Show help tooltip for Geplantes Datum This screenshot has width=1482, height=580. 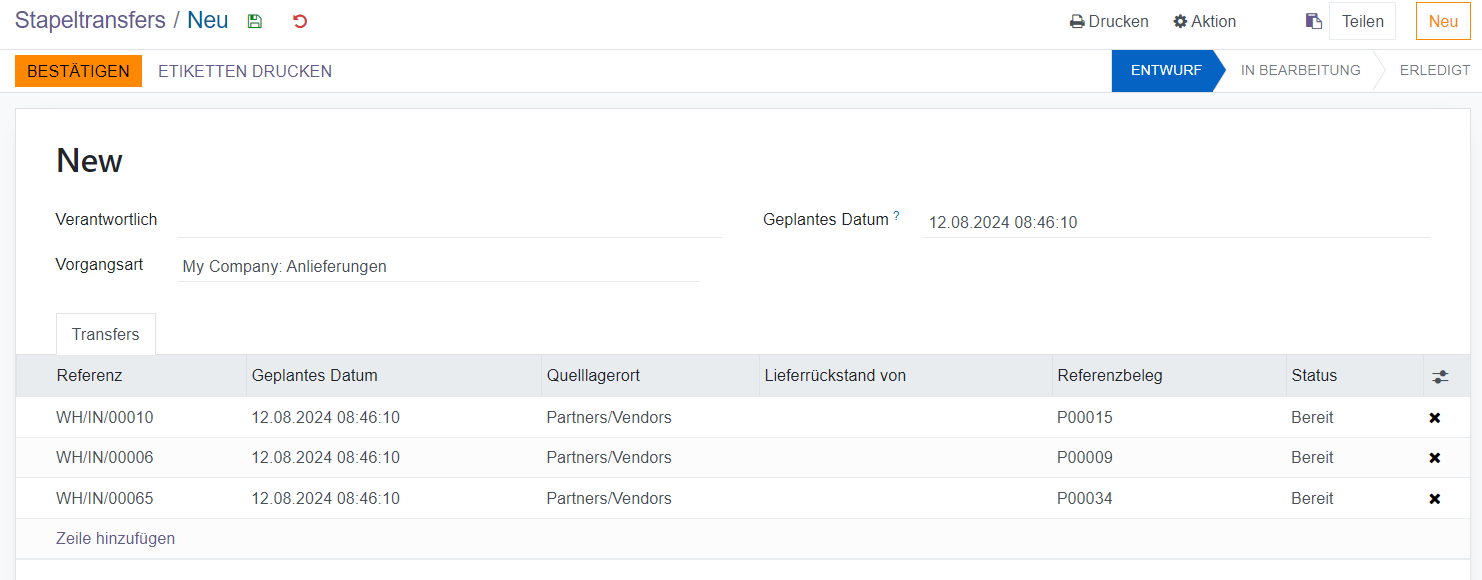[x=896, y=216]
